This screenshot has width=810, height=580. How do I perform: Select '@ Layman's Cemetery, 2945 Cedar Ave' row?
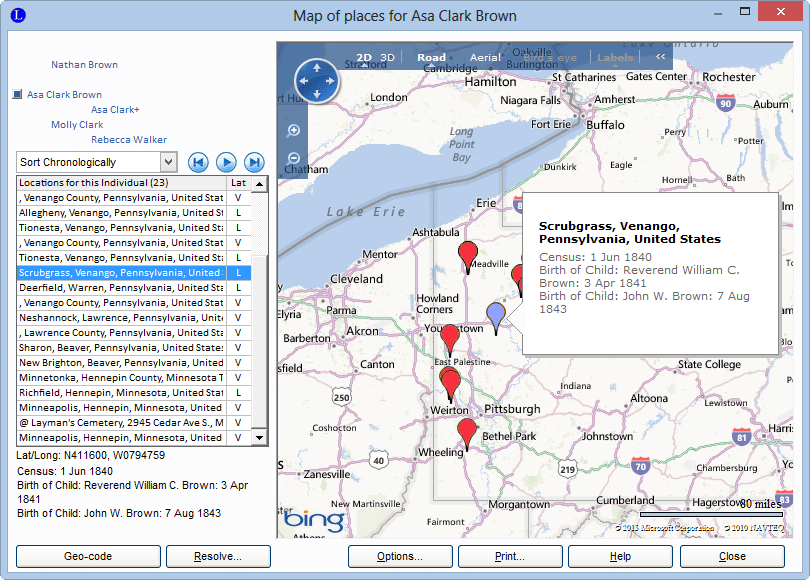[x=134, y=422]
